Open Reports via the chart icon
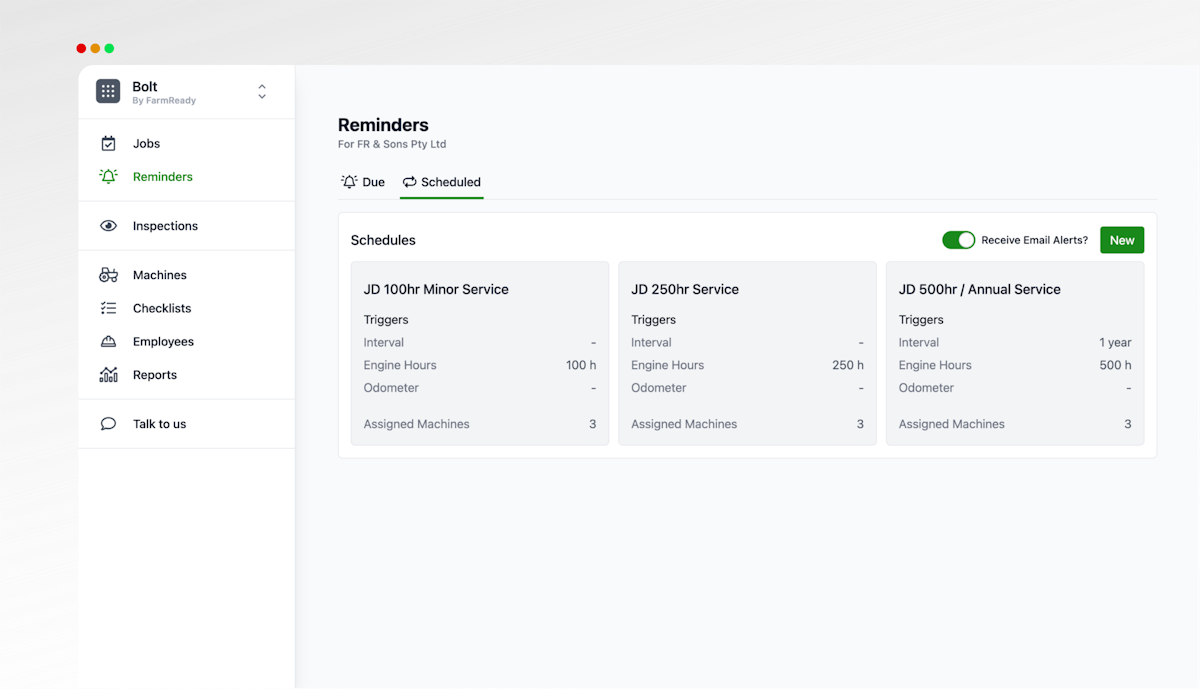This screenshot has width=1200, height=689. [108, 375]
